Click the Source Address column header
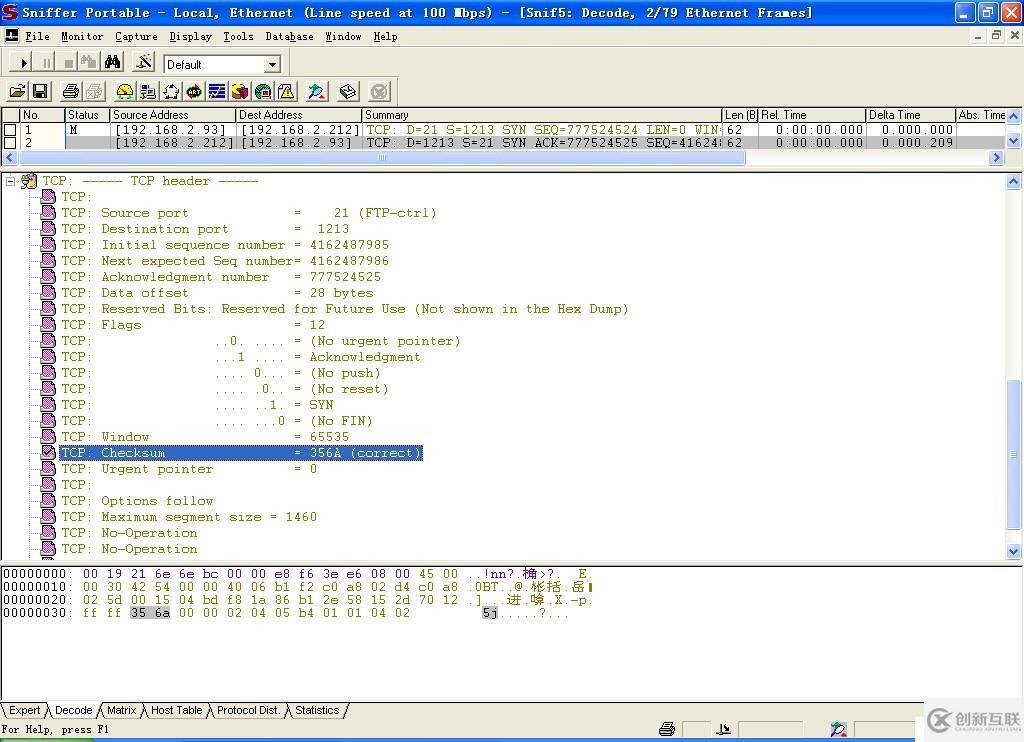 (x=172, y=115)
